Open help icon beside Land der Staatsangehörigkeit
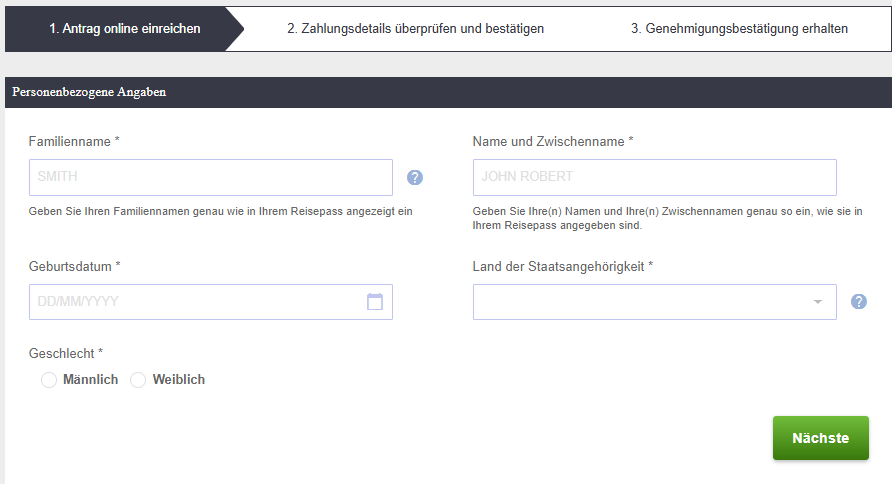 pyautogui.click(x=858, y=301)
